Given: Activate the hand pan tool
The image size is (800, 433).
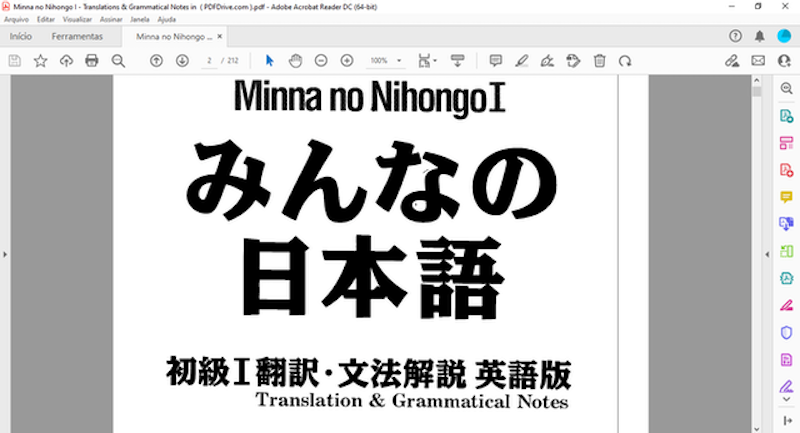Looking at the screenshot, I should [295, 61].
